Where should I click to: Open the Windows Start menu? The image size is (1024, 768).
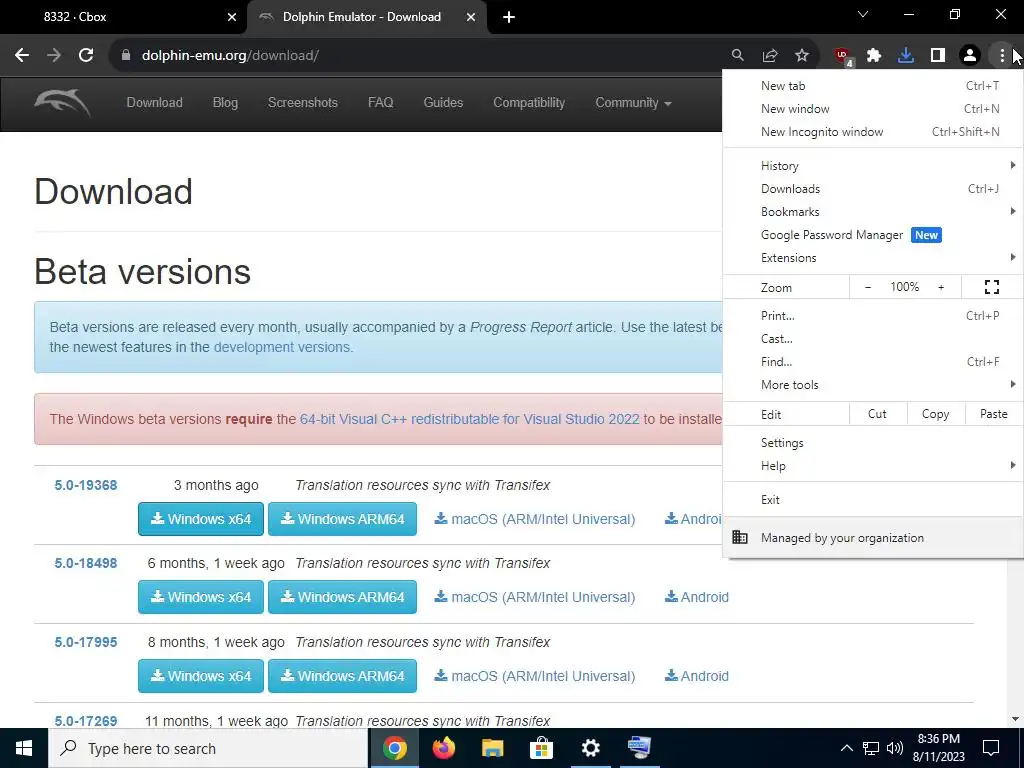pyautogui.click(x=24, y=748)
